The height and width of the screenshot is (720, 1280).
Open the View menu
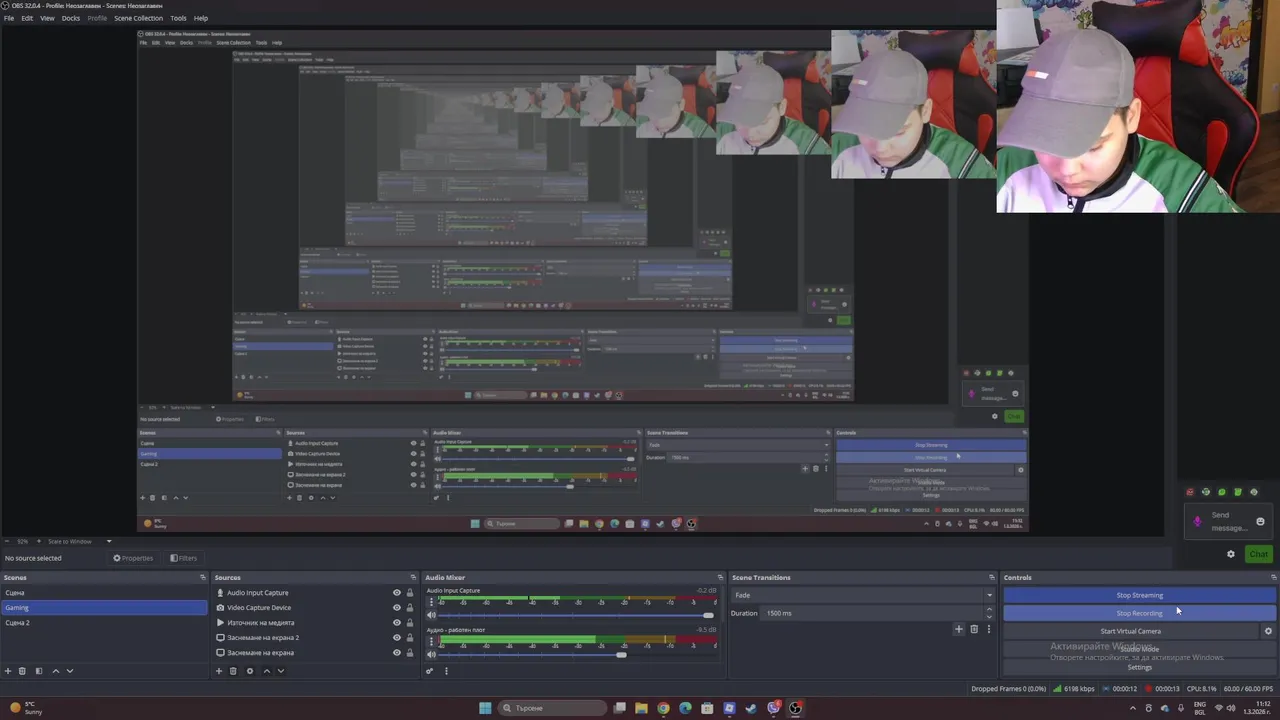click(x=47, y=18)
